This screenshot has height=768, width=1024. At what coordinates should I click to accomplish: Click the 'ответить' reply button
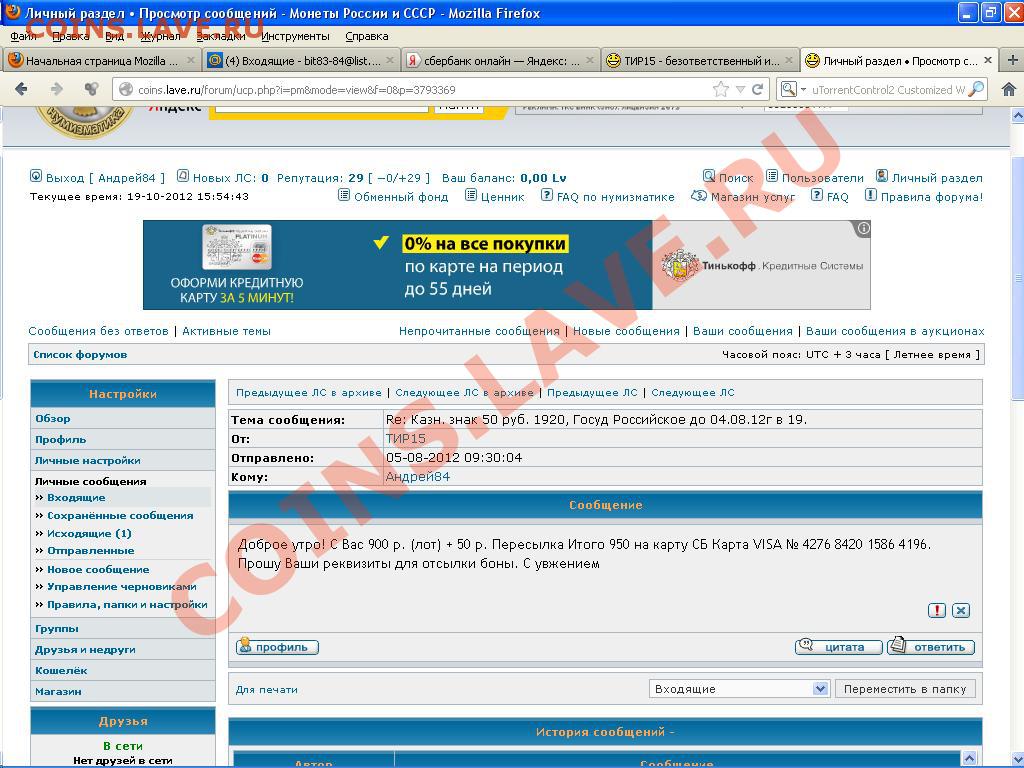point(931,647)
